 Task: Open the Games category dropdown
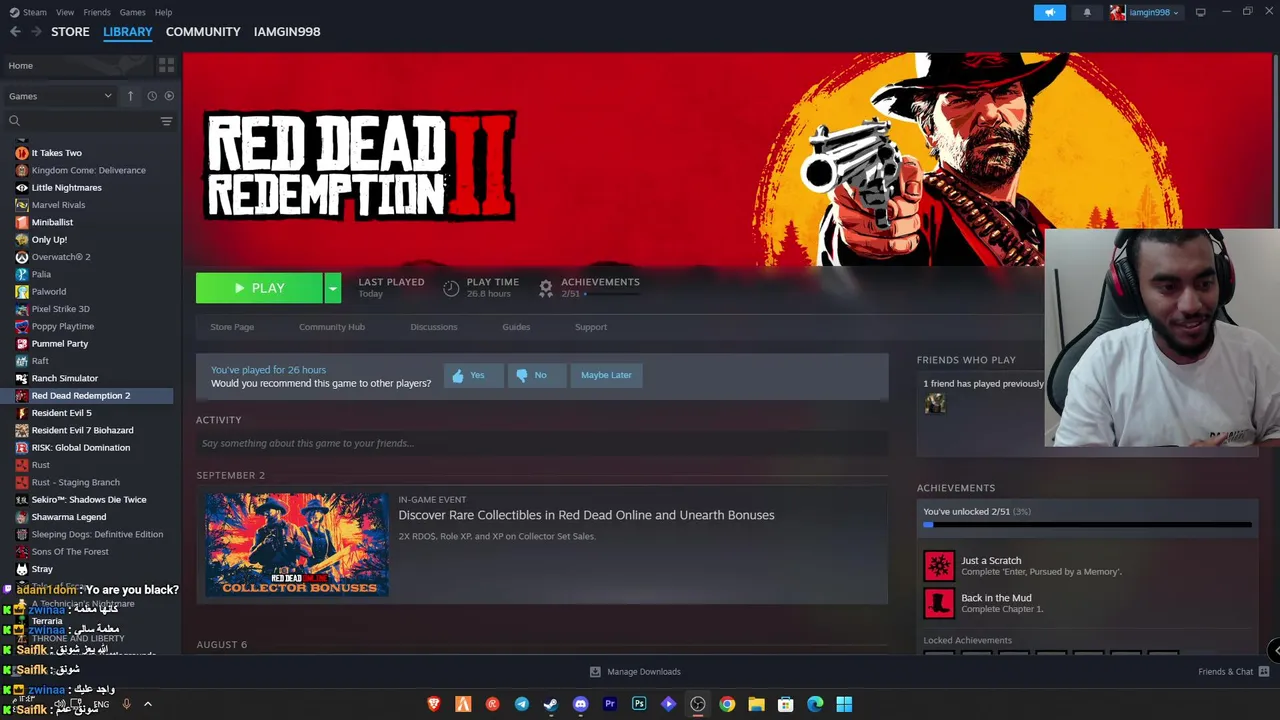click(x=60, y=96)
